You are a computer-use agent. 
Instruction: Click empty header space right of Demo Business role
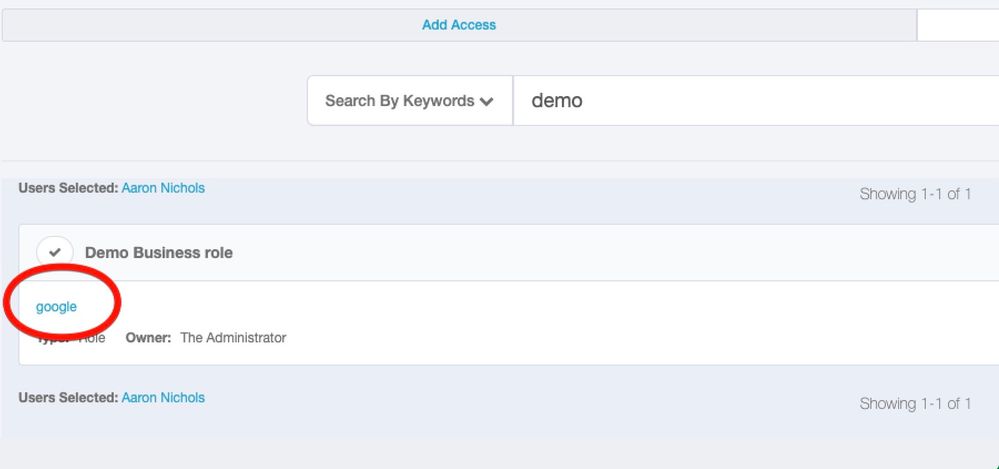click(x=600, y=253)
